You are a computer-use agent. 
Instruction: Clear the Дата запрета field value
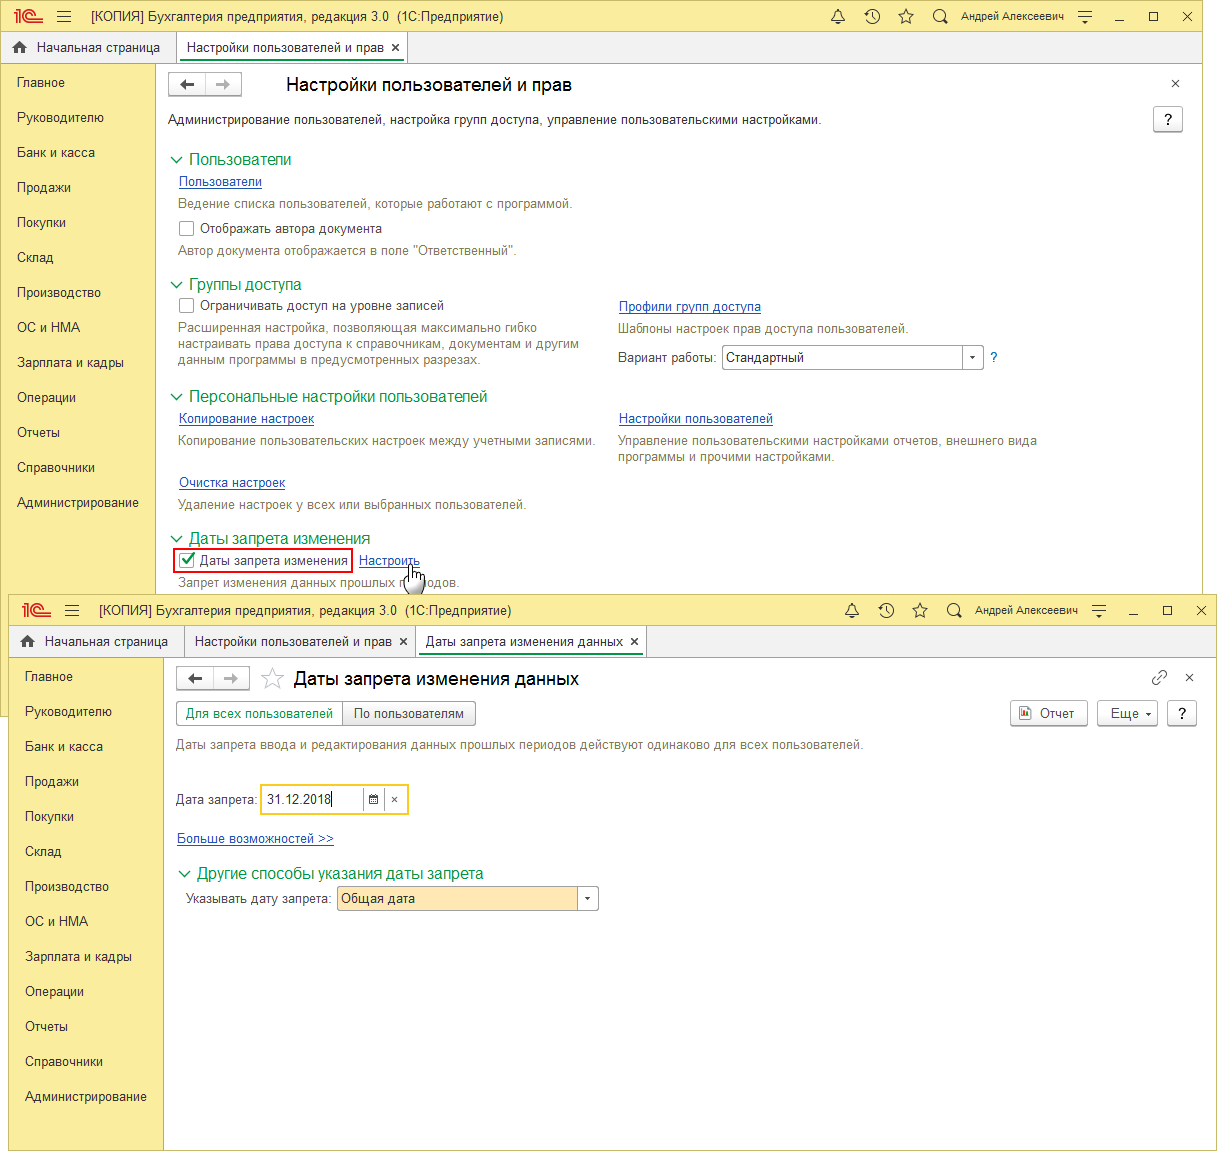[395, 800]
